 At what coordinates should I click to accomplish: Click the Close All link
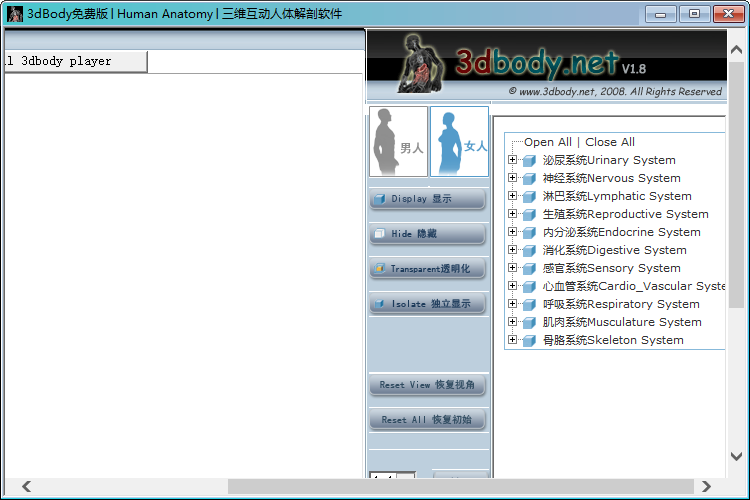(x=610, y=142)
